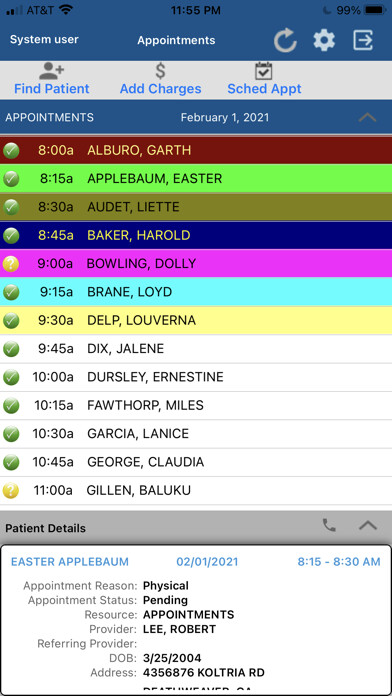Tap the 8:00a time slot
Image resolution: width=392 pixels, height=696 pixels.
(x=55, y=150)
